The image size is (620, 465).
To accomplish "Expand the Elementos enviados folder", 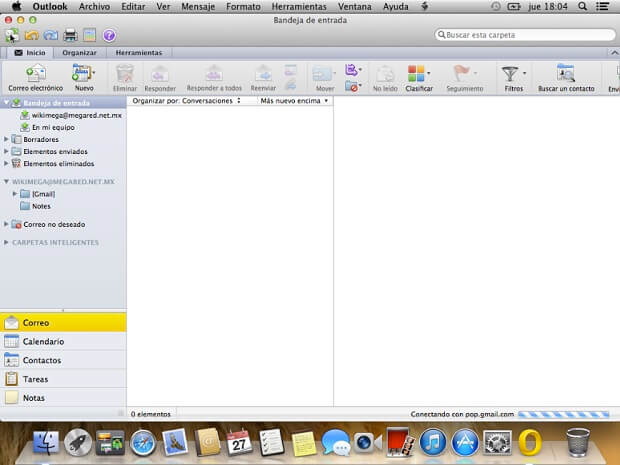I will (6, 151).
